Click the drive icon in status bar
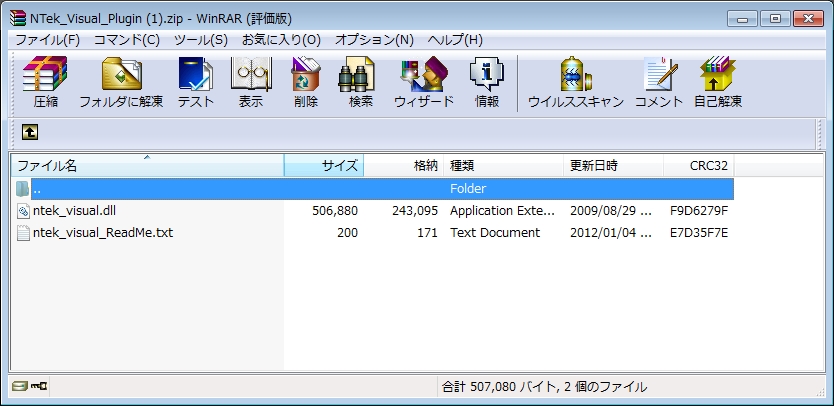The width and height of the screenshot is (834, 406). [20, 386]
